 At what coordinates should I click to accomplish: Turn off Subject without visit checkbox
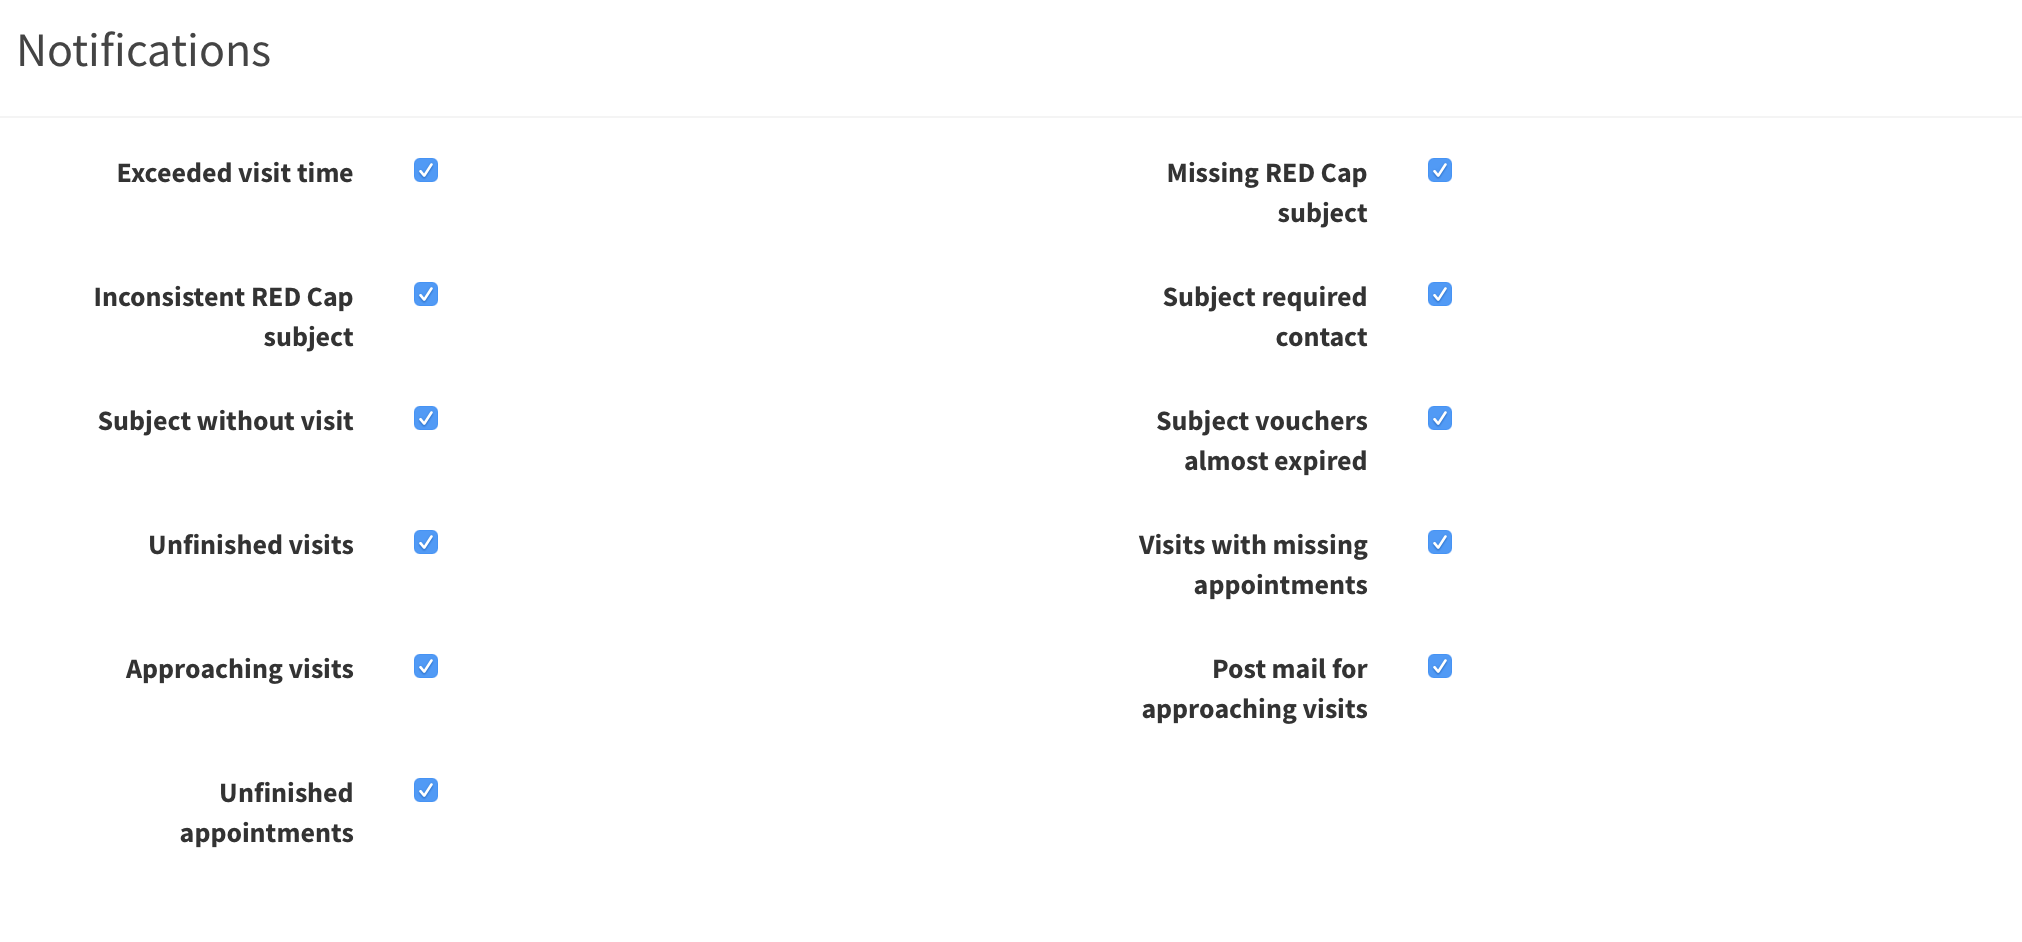pos(426,418)
